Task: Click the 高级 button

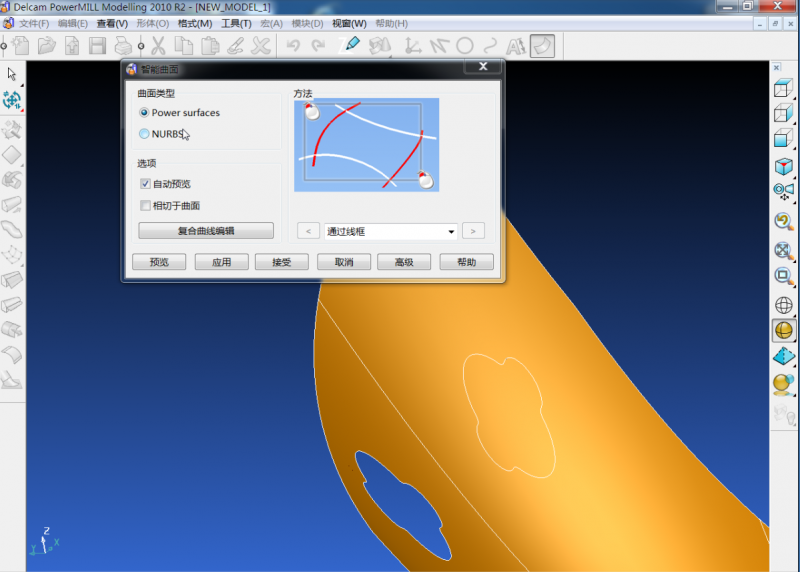Action: [404, 262]
